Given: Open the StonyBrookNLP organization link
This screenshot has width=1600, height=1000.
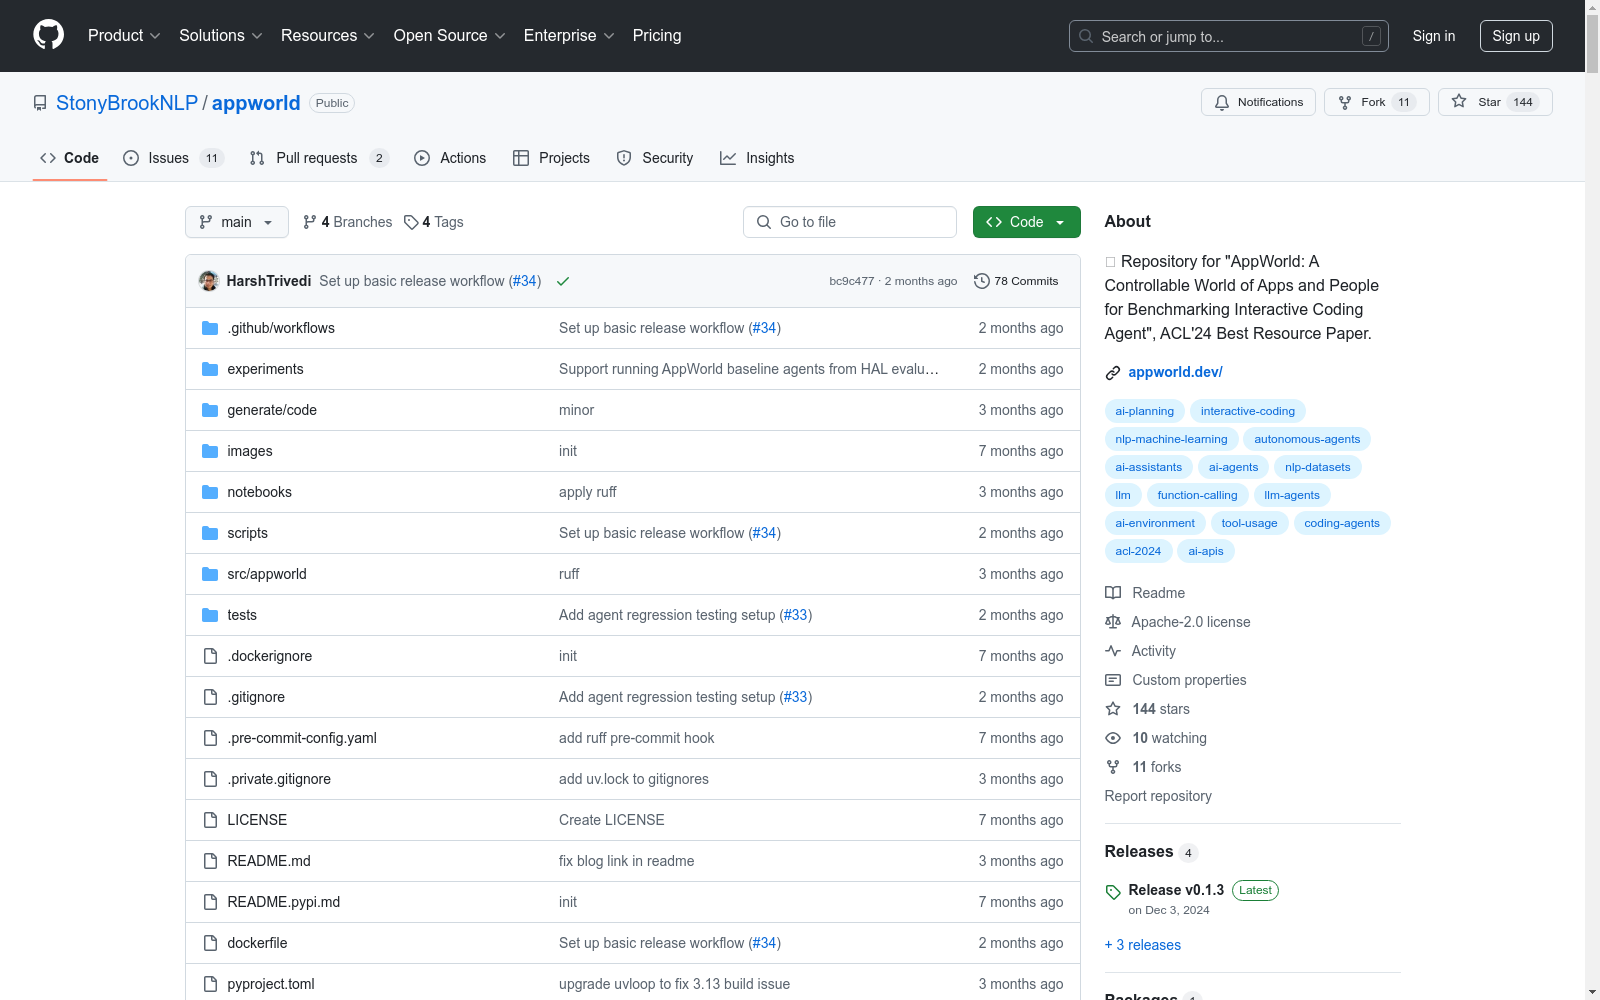Looking at the screenshot, I should click(127, 103).
